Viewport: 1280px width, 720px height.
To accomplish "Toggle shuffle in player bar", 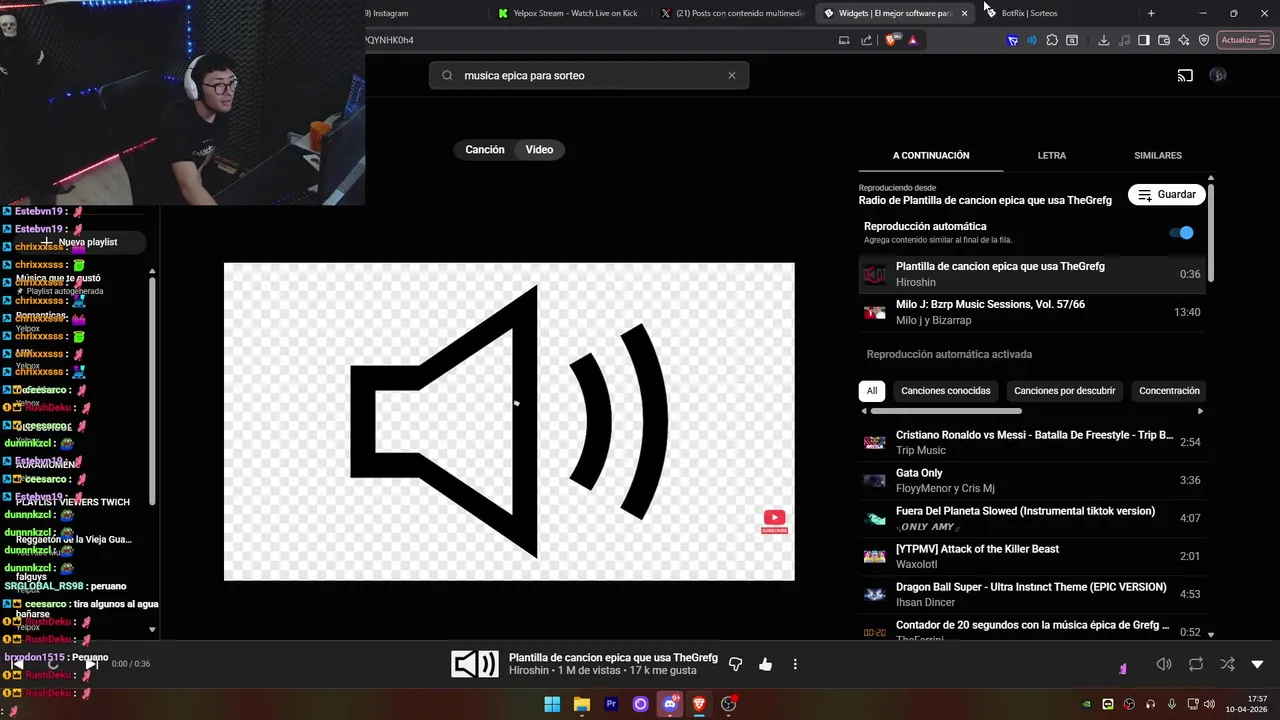I will (1227, 664).
